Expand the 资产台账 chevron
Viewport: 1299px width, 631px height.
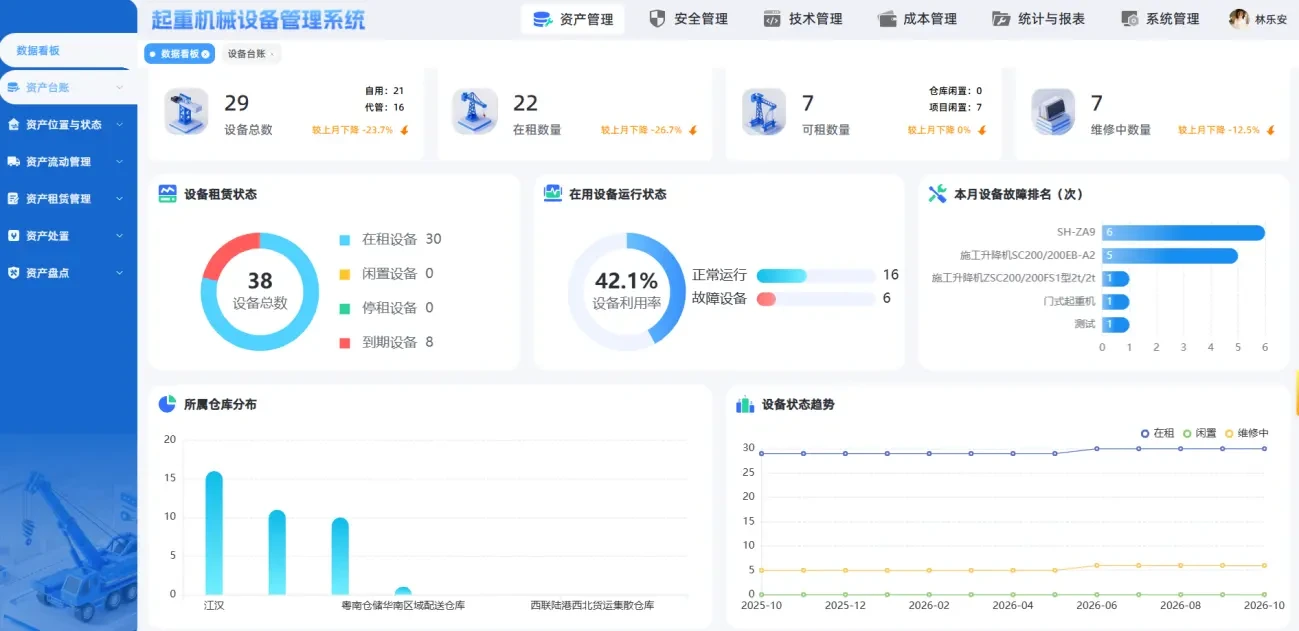[120, 88]
